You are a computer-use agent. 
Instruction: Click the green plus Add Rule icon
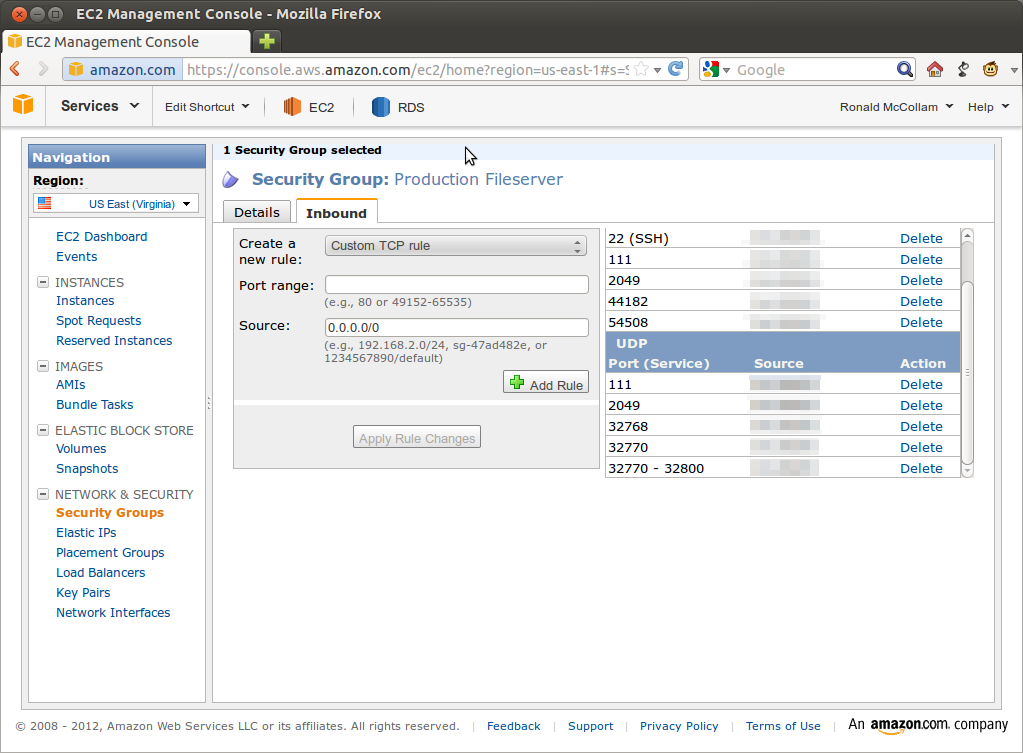coord(517,382)
